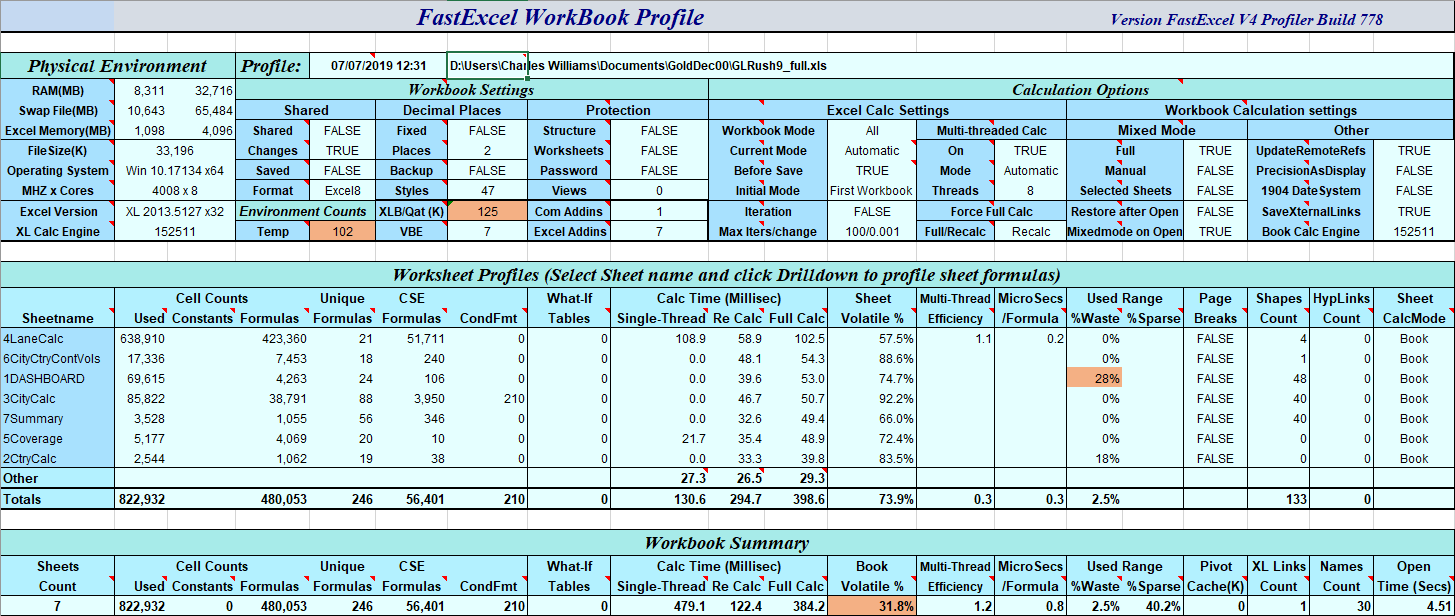Click the "Recalc" value cell
Viewport: 1455px width, 616px height.
pyautogui.click(x=1031, y=231)
